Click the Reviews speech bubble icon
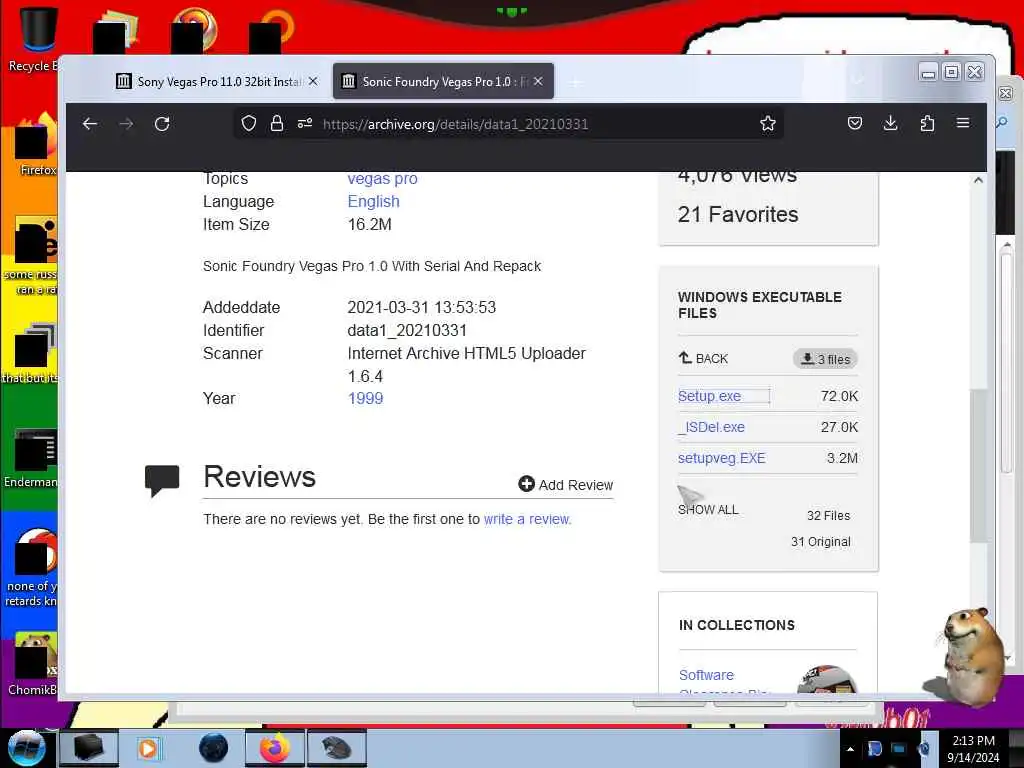The image size is (1024, 768). click(162, 481)
